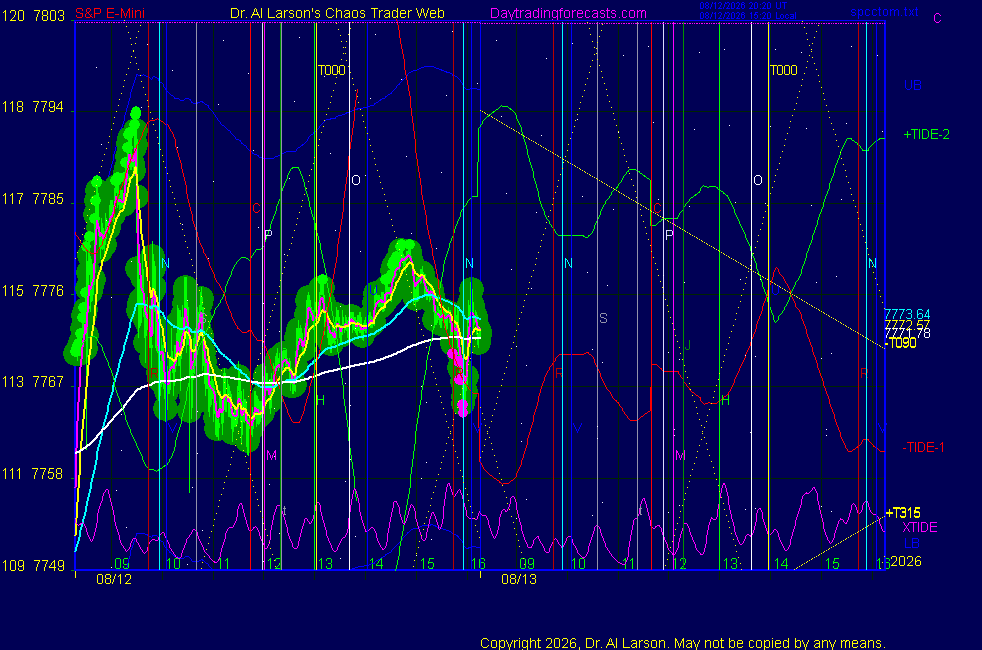Click the magenta "C" label beside spcctom.txt
The width and height of the screenshot is (982, 650).
(937, 18)
